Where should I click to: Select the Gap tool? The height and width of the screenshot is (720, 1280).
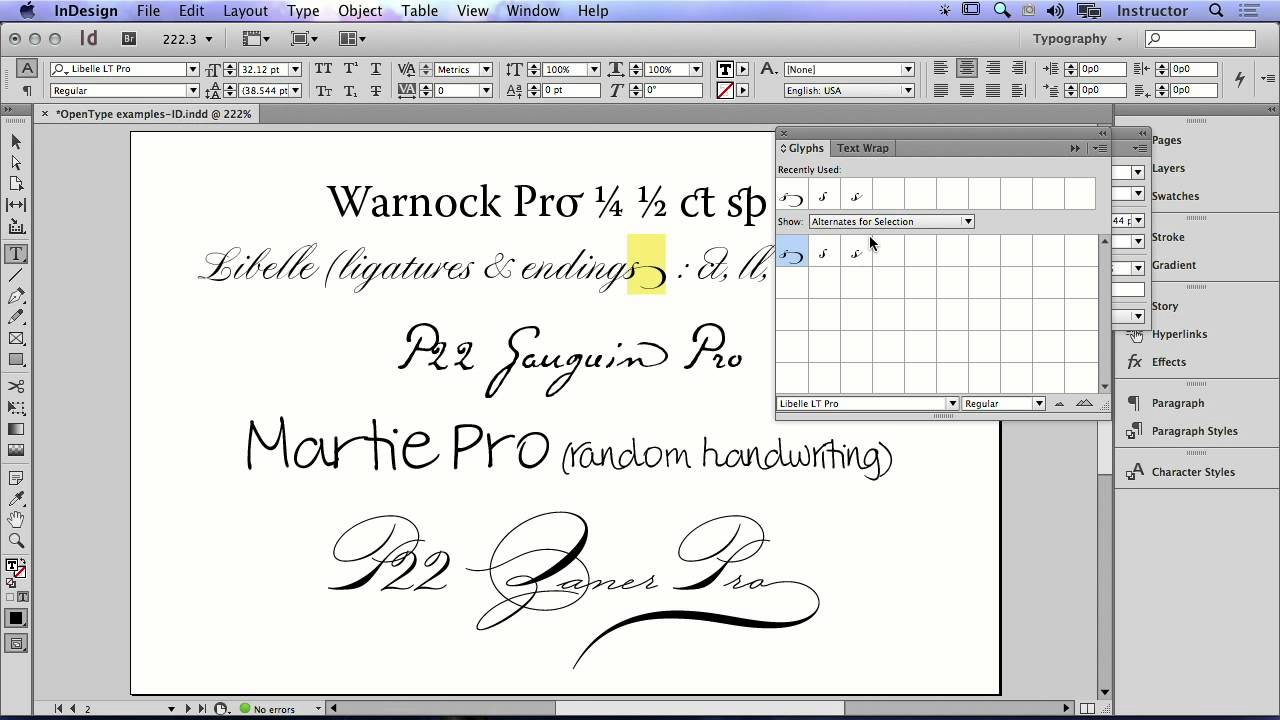pos(16,204)
